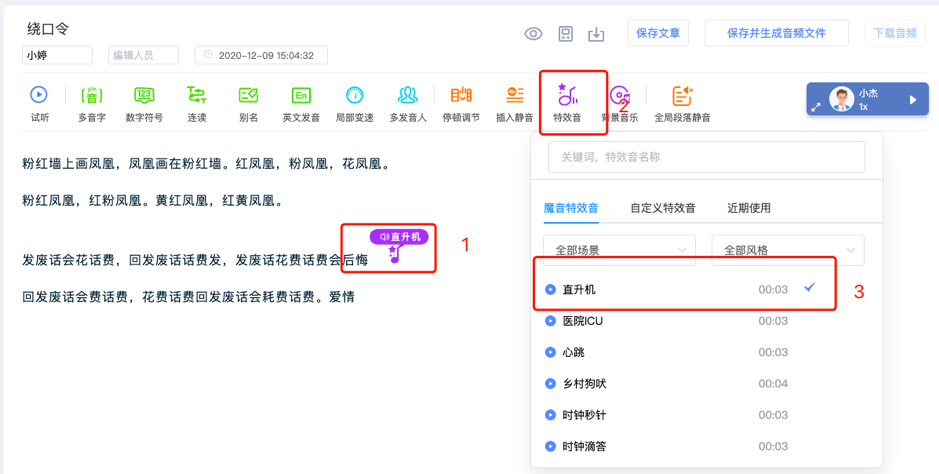
Task: Click the save disk icon in header
Action: click(x=565, y=34)
